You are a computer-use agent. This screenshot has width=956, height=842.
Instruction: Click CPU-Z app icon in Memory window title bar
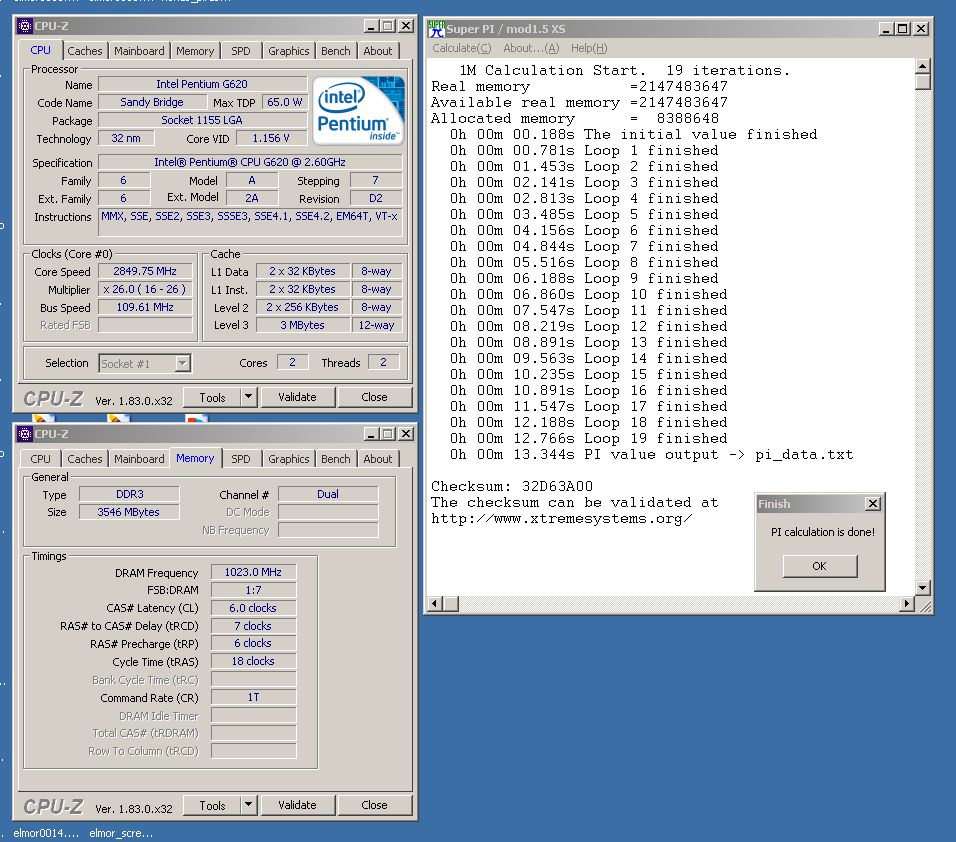24,434
